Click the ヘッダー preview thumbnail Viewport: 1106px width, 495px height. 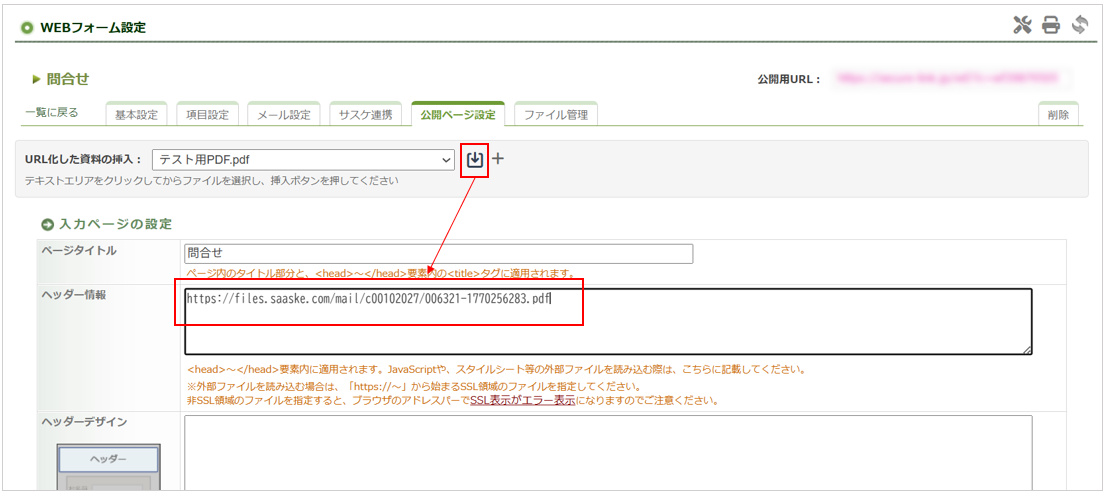[x=108, y=458]
